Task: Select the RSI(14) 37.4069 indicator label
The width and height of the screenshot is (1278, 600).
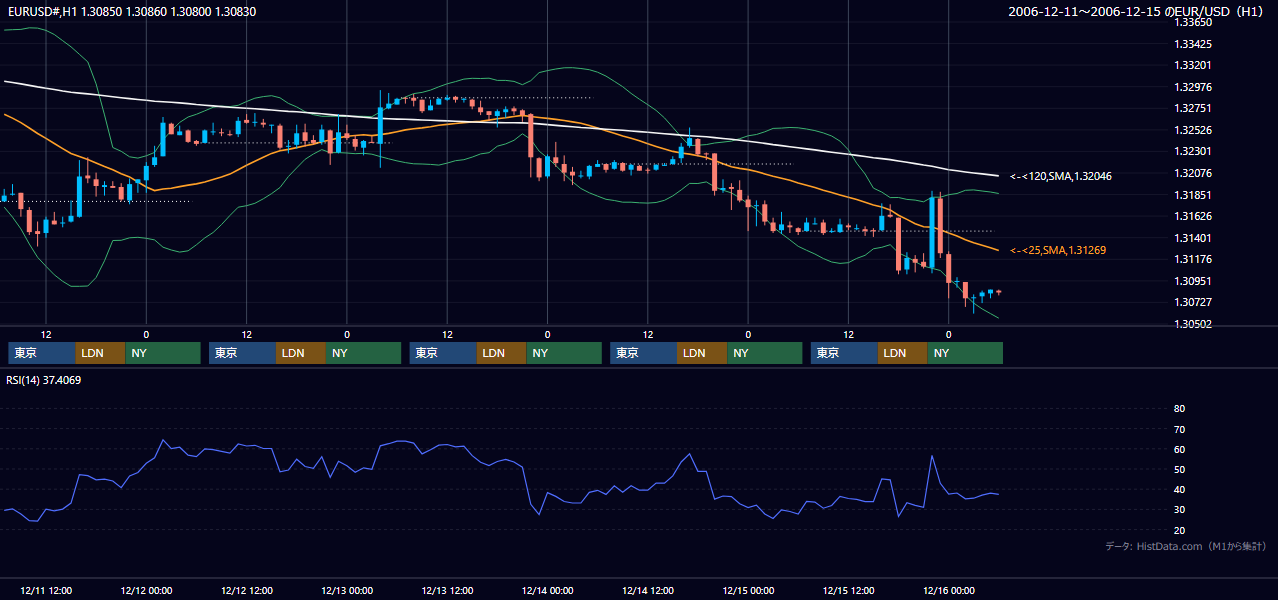Action: point(44,380)
